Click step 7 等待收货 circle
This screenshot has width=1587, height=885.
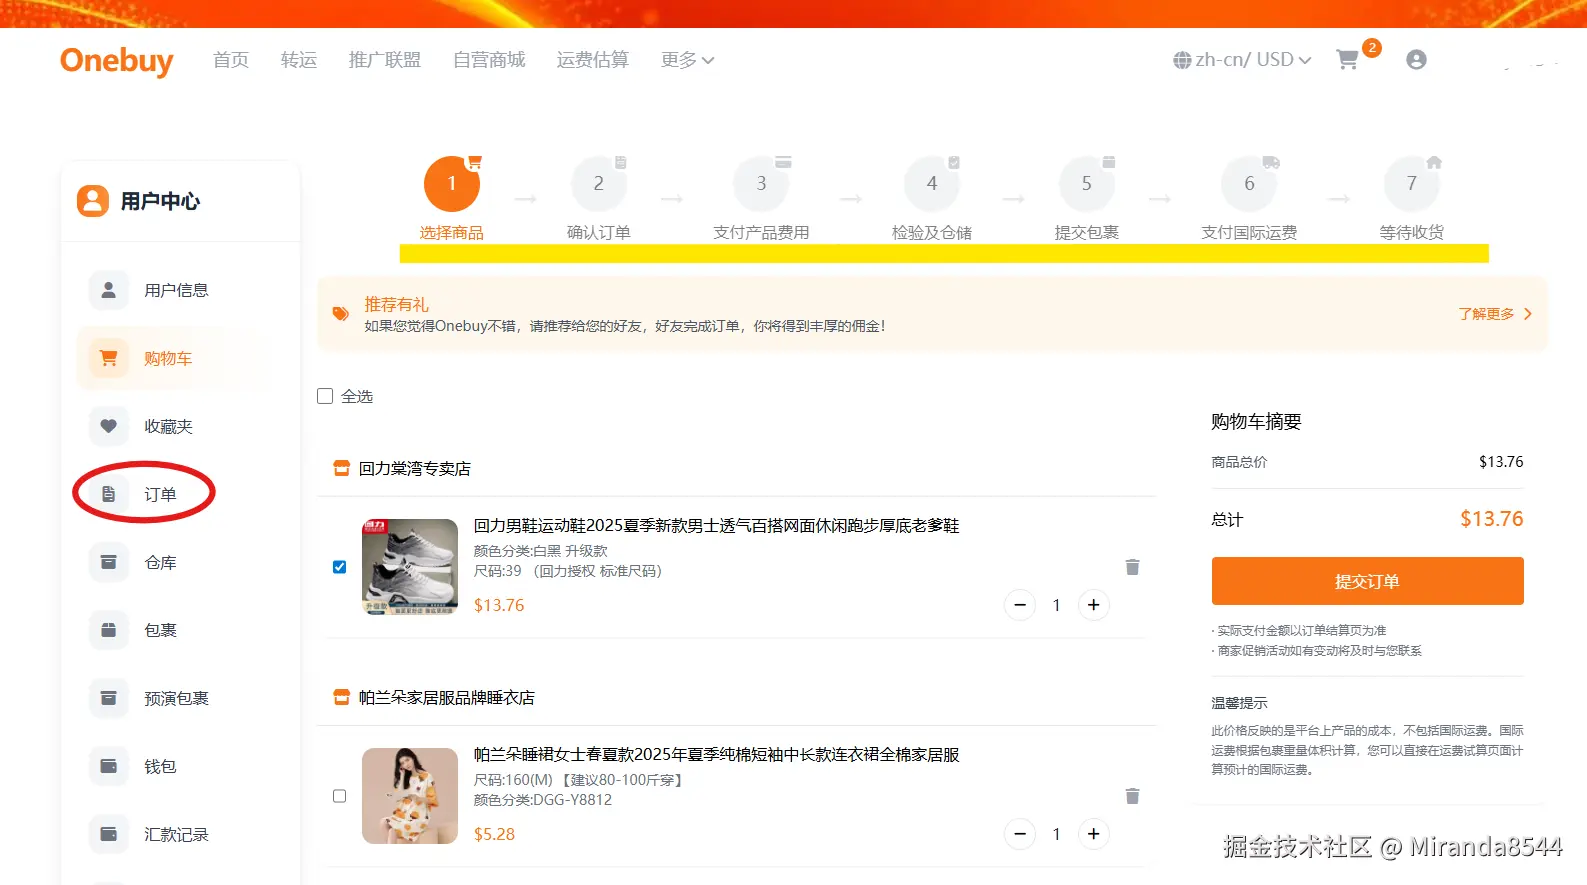[1412, 184]
